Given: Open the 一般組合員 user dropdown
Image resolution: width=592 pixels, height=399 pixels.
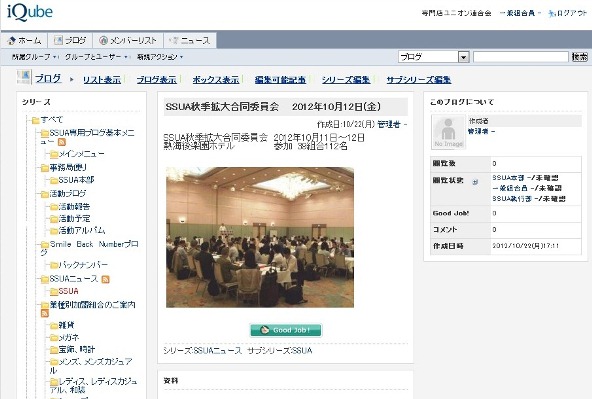Looking at the screenshot, I should 521,13.
